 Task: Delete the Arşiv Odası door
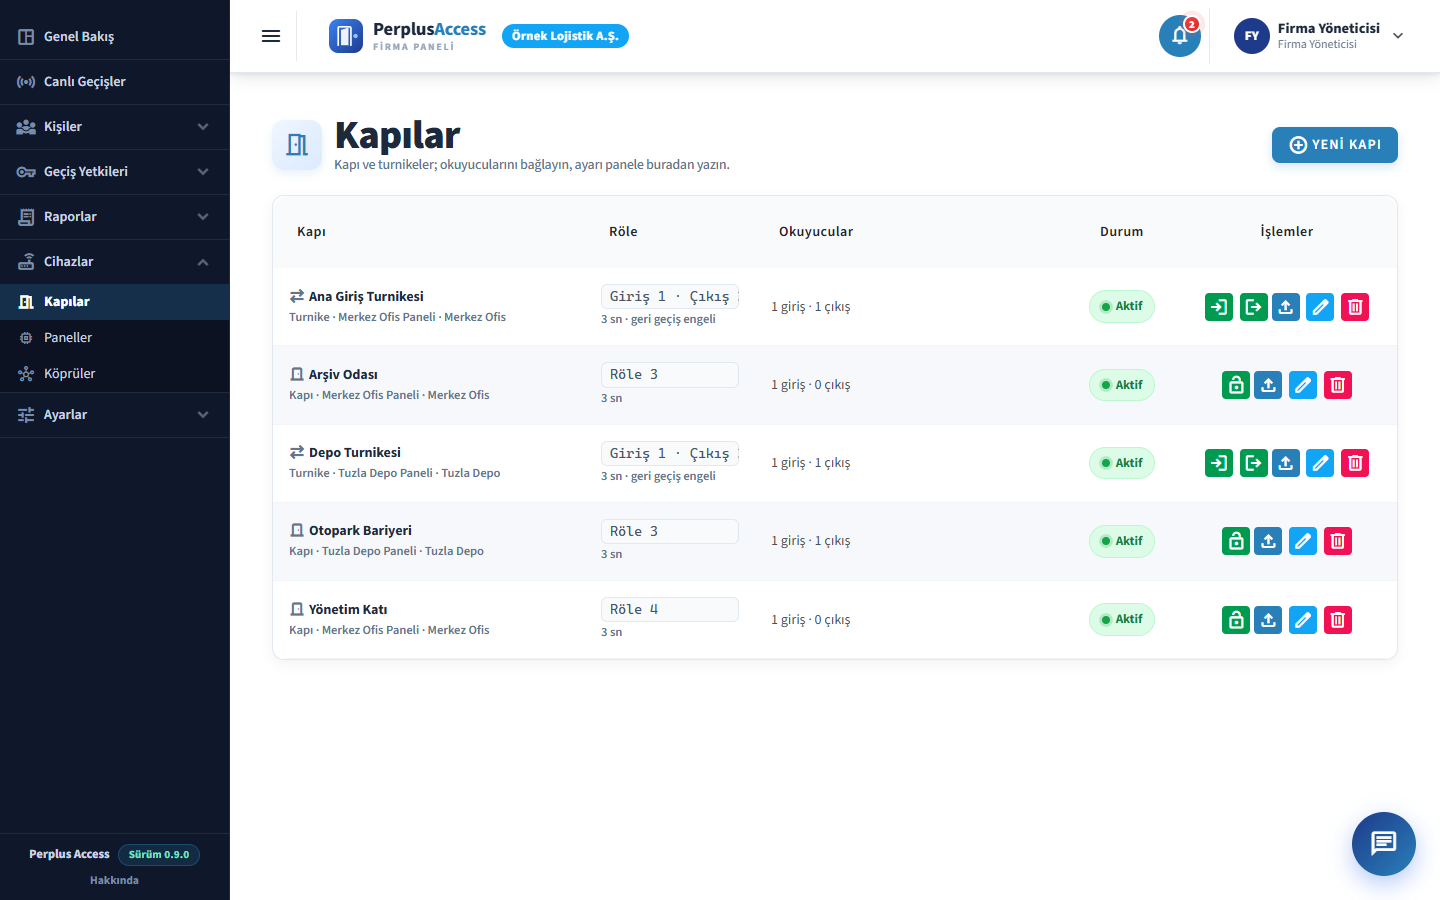click(x=1338, y=385)
